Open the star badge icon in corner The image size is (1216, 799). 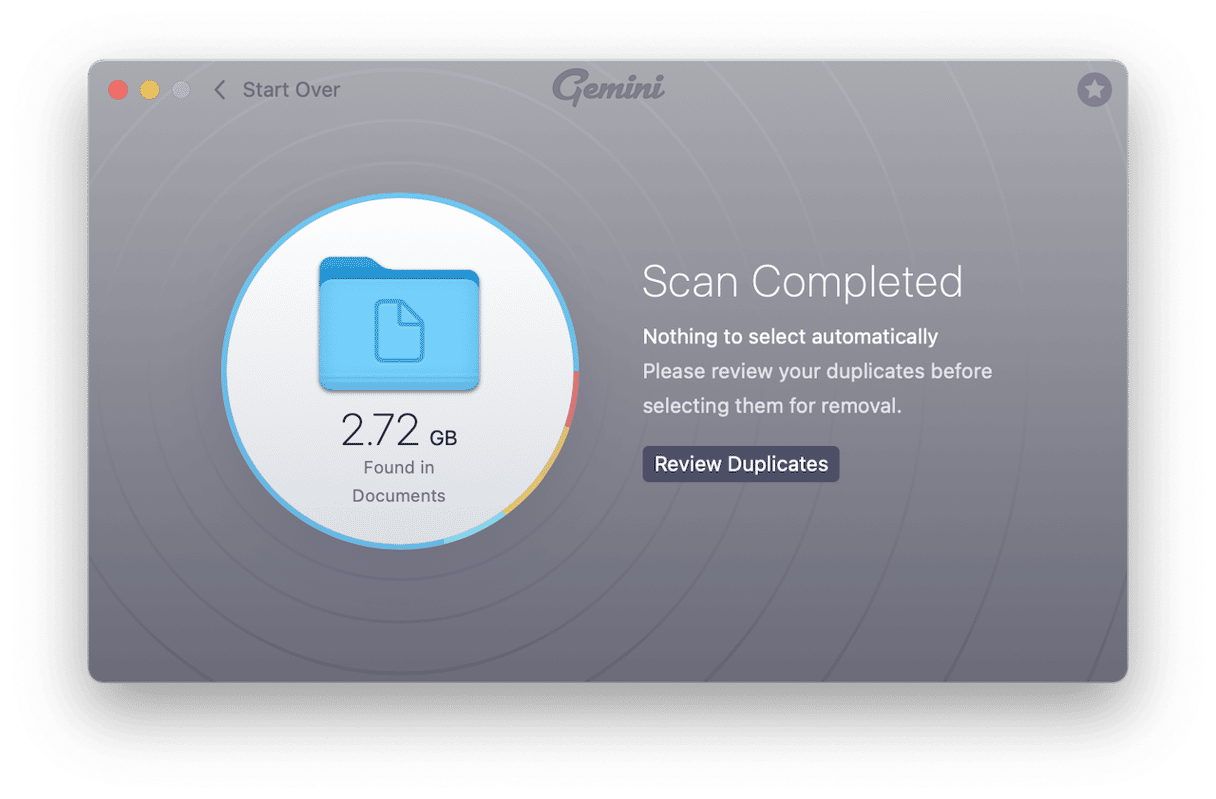tap(1094, 90)
